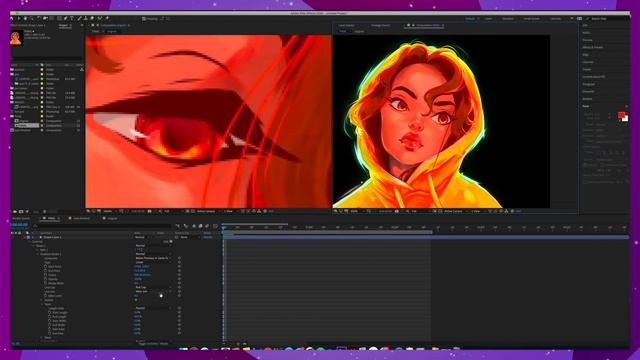Take a snapshot in the right viewer
Viewport: 640px width, 360px height.
[x=397, y=211]
